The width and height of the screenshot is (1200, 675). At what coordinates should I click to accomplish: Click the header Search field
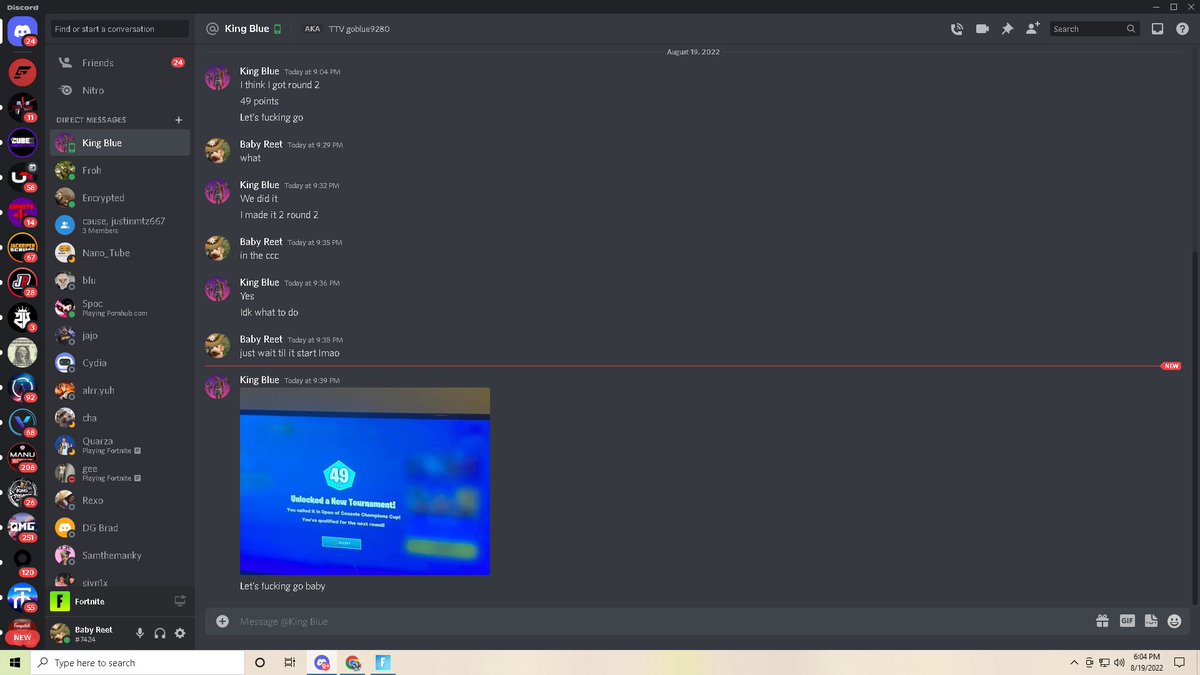click(x=1094, y=29)
